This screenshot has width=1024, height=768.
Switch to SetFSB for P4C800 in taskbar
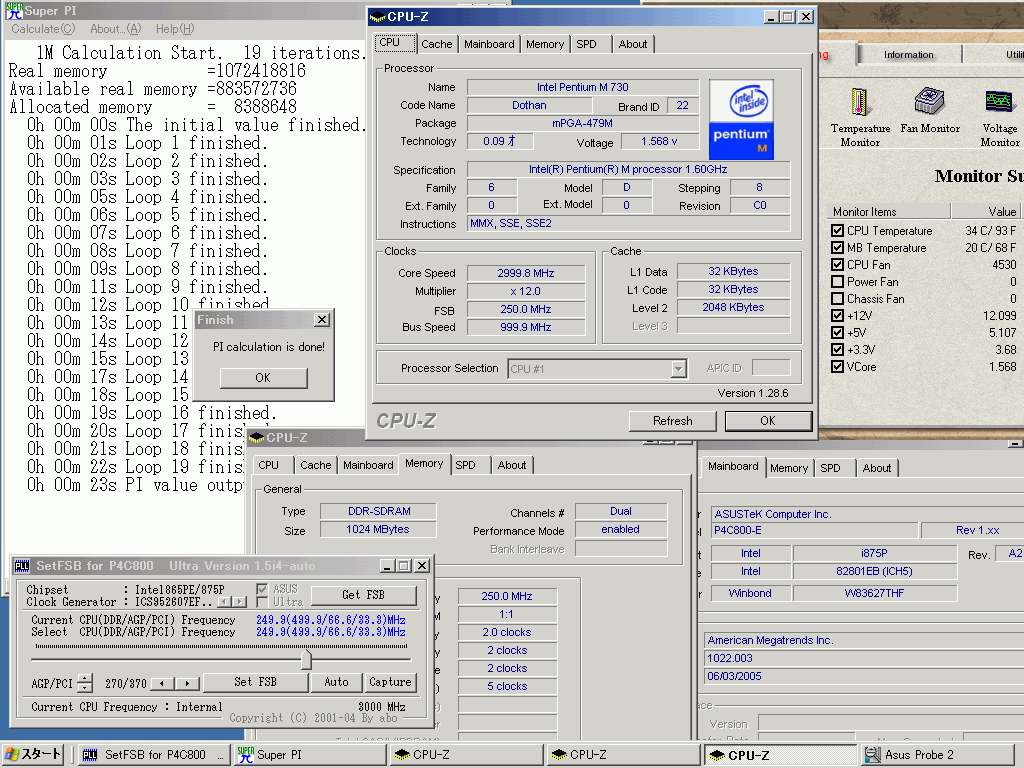(x=154, y=754)
